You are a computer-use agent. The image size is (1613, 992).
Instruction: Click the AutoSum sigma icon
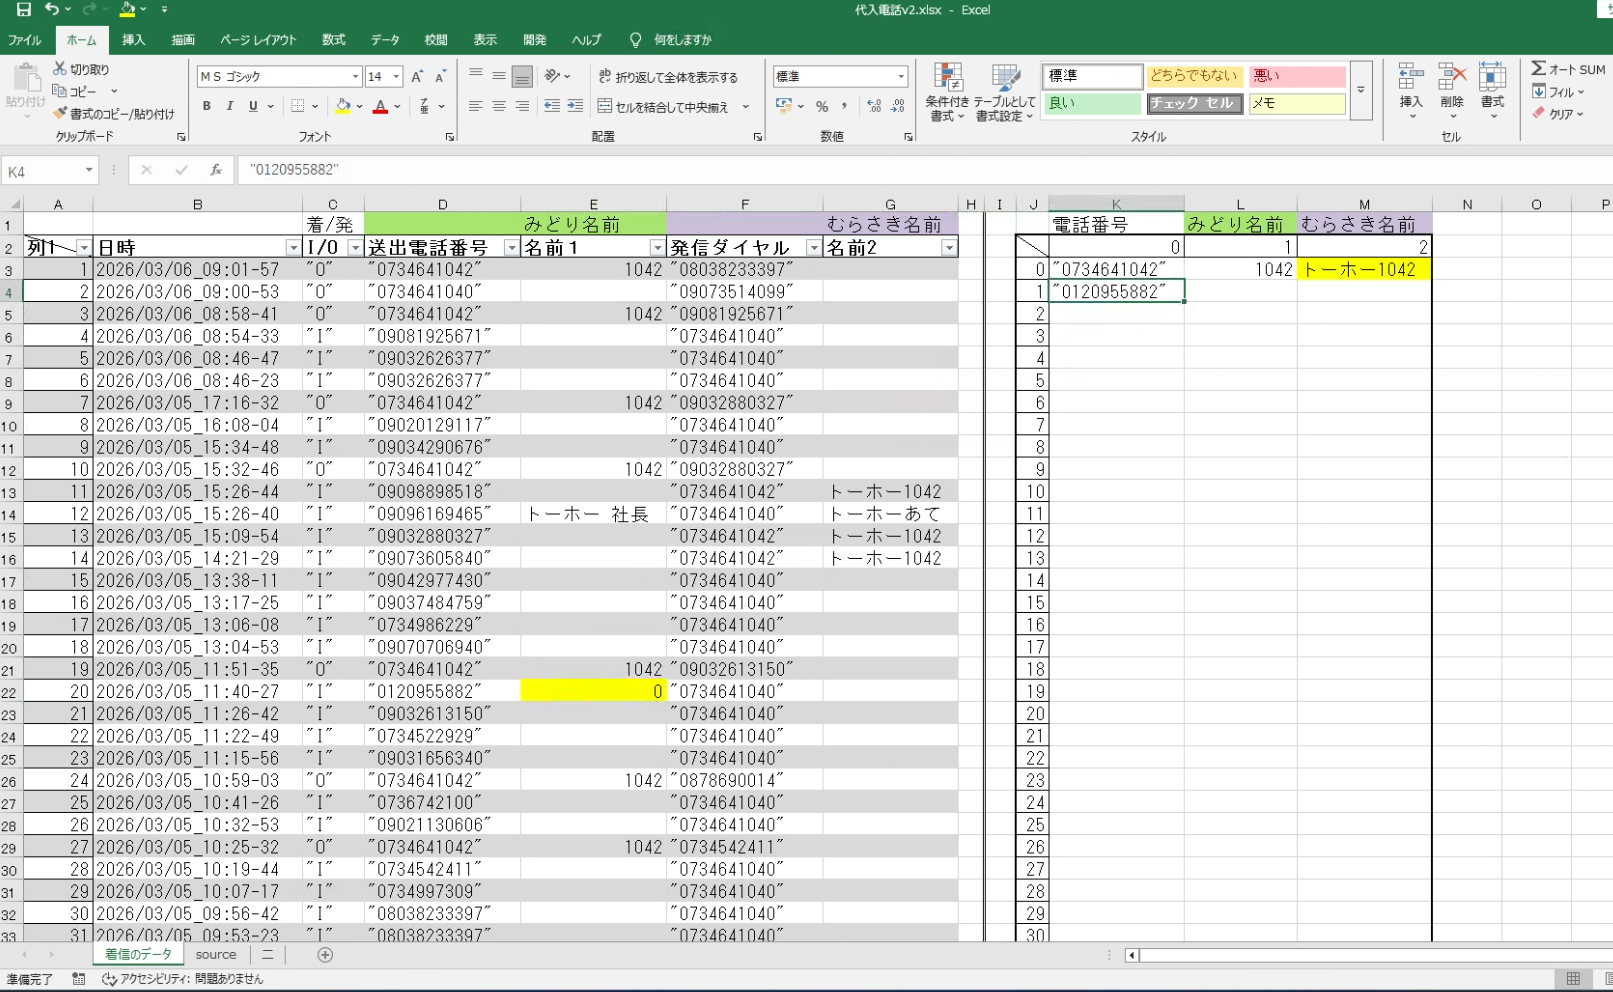point(1538,68)
